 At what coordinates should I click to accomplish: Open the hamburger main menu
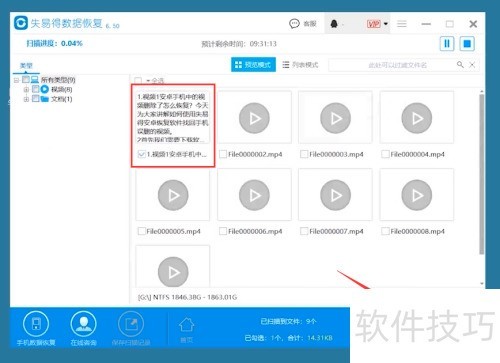(402, 24)
